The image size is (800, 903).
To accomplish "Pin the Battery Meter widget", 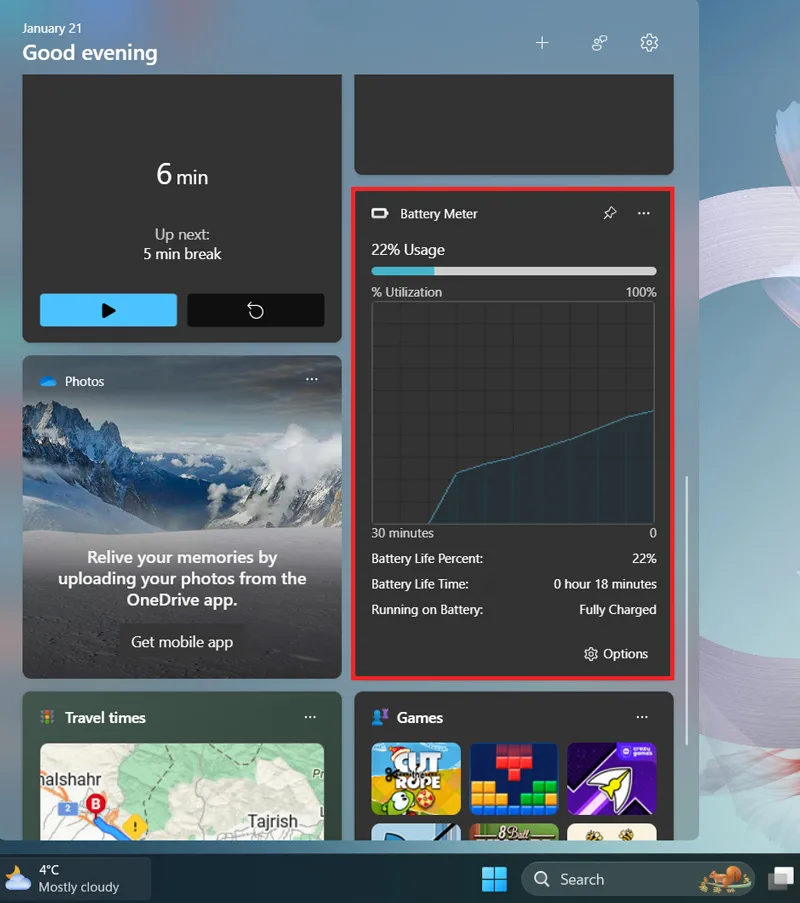I will (610, 213).
